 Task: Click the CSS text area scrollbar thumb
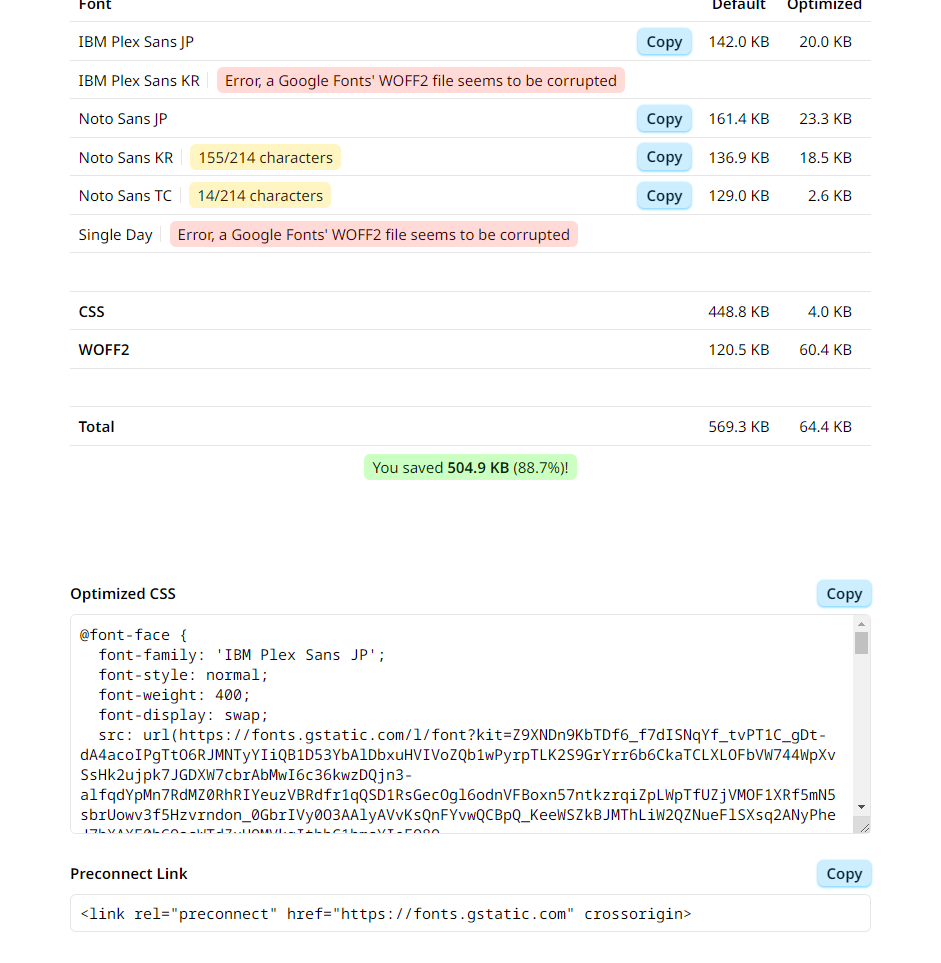[861, 643]
